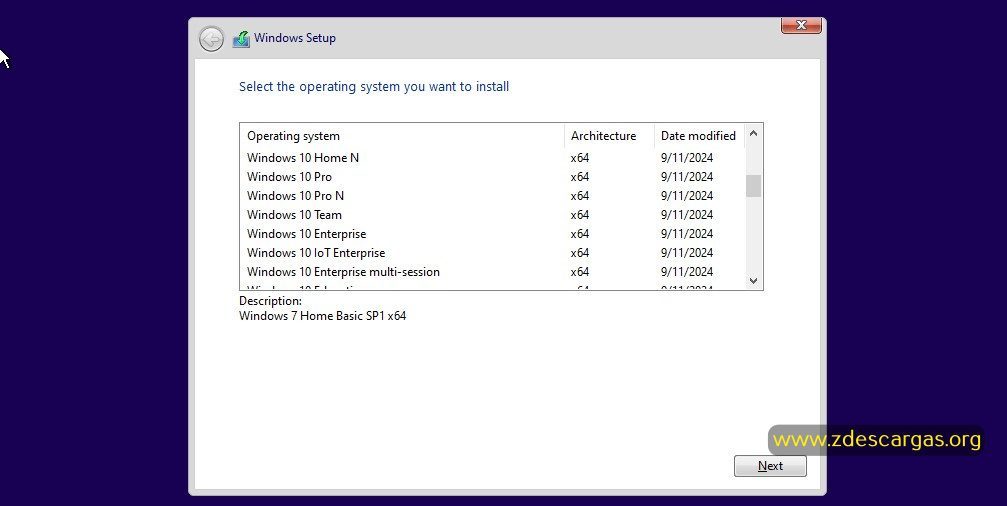1007x506 pixels.
Task: Click the Windows Setup title icon
Action: point(241,39)
